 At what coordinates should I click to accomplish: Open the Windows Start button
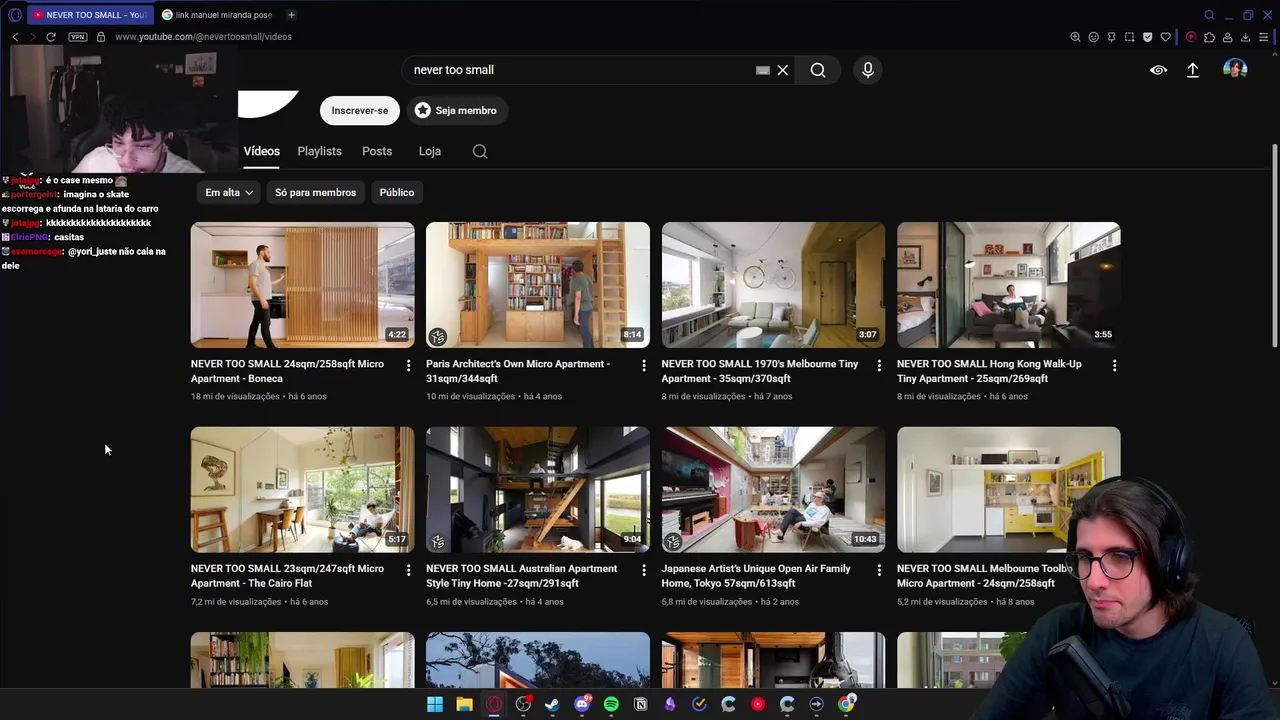[435, 704]
